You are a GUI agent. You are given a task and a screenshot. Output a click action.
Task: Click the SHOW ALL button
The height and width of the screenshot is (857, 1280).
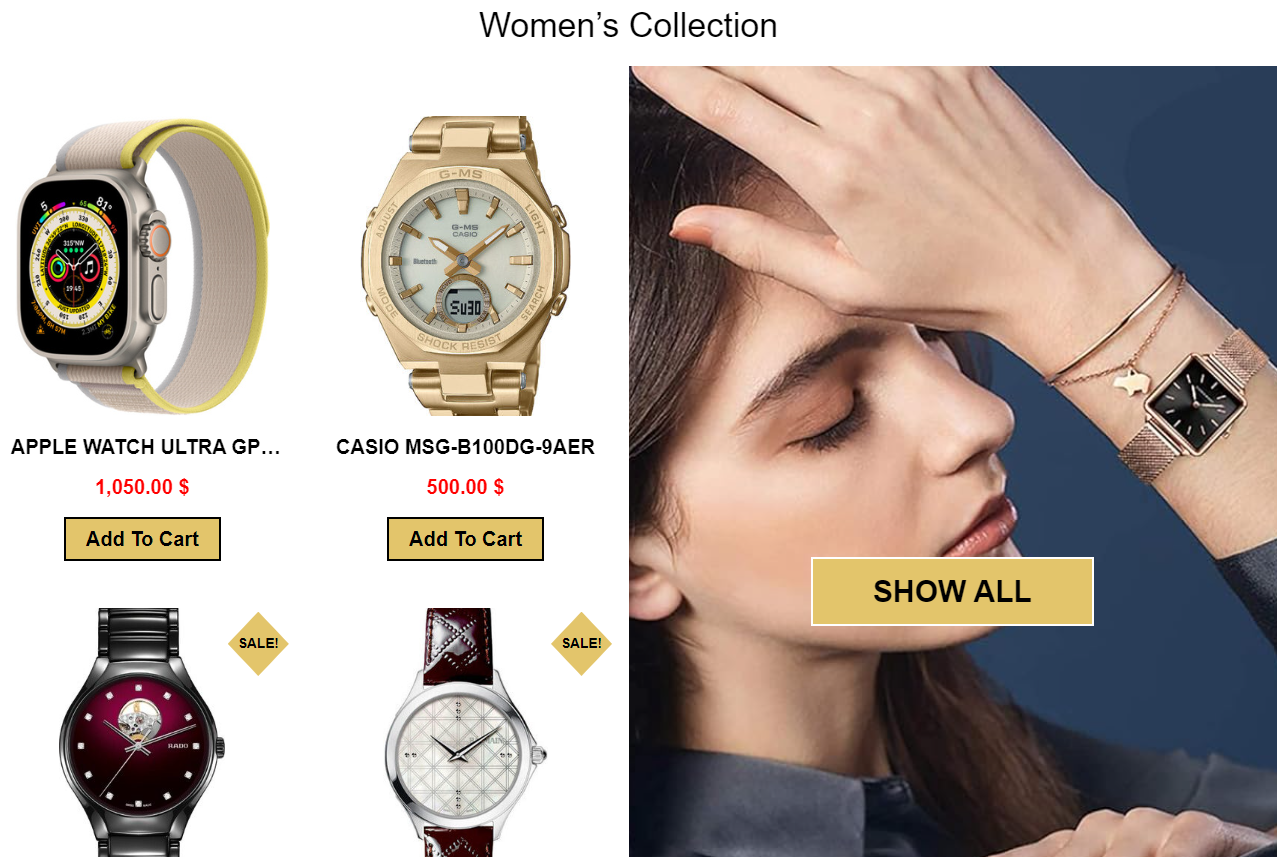(952, 591)
